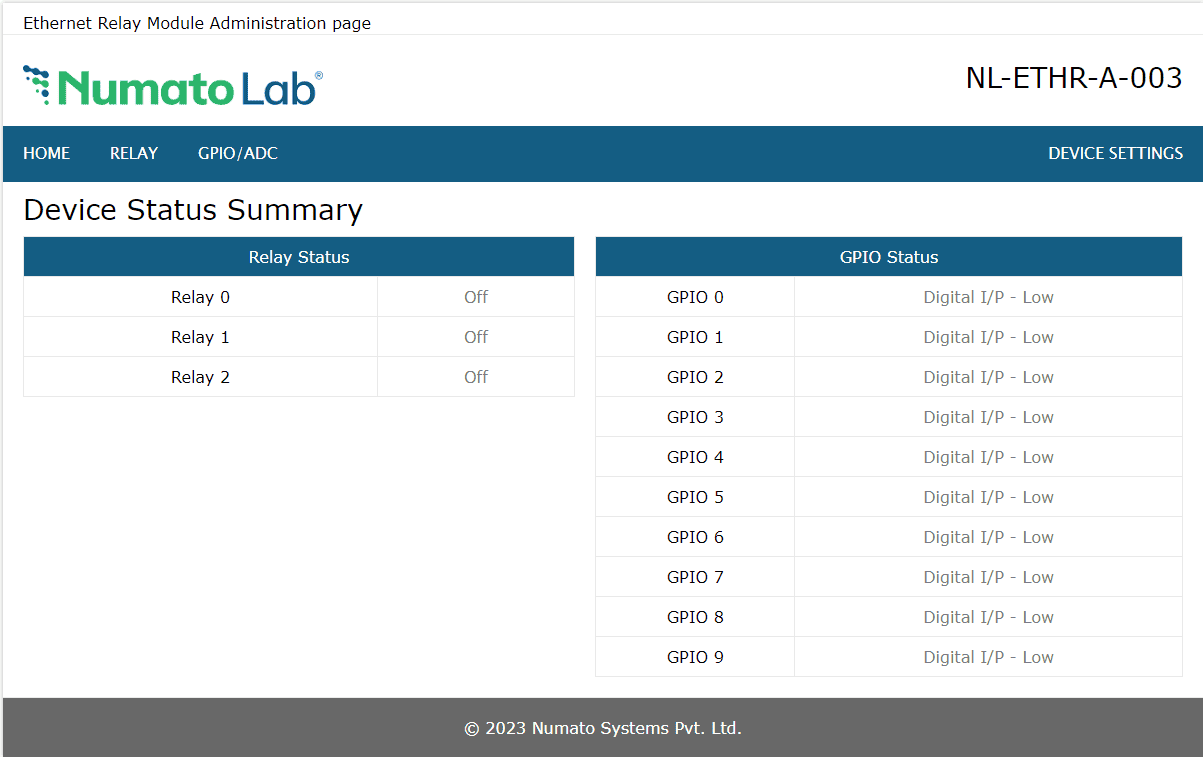Click the Ethernet Relay Module Administration page title

pyautogui.click(x=197, y=23)
